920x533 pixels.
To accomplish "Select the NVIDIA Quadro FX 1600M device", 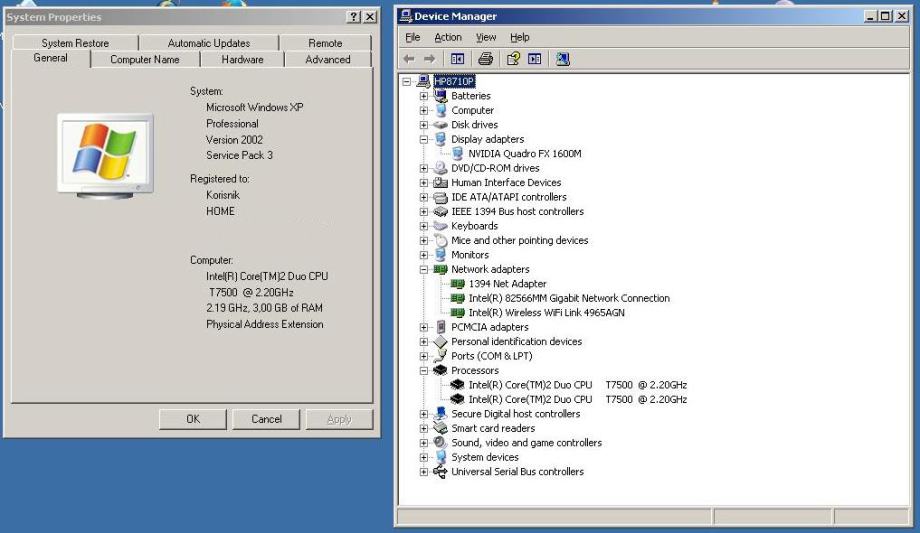I will [524, 154].
